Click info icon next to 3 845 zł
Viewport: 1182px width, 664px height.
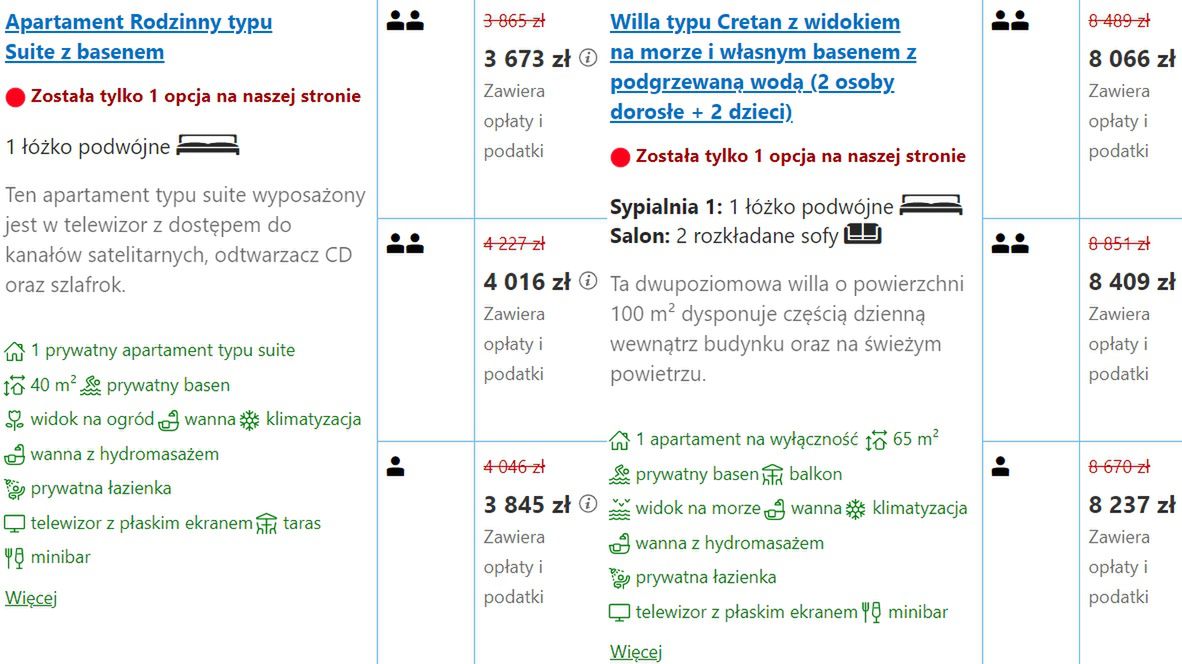coord(588,504)
